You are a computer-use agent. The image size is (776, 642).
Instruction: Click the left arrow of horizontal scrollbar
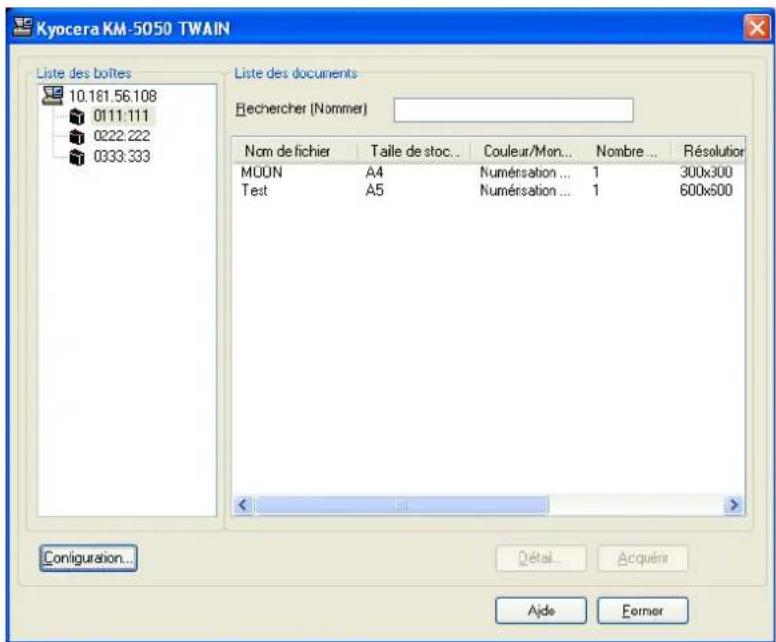[x=242, y=505]
